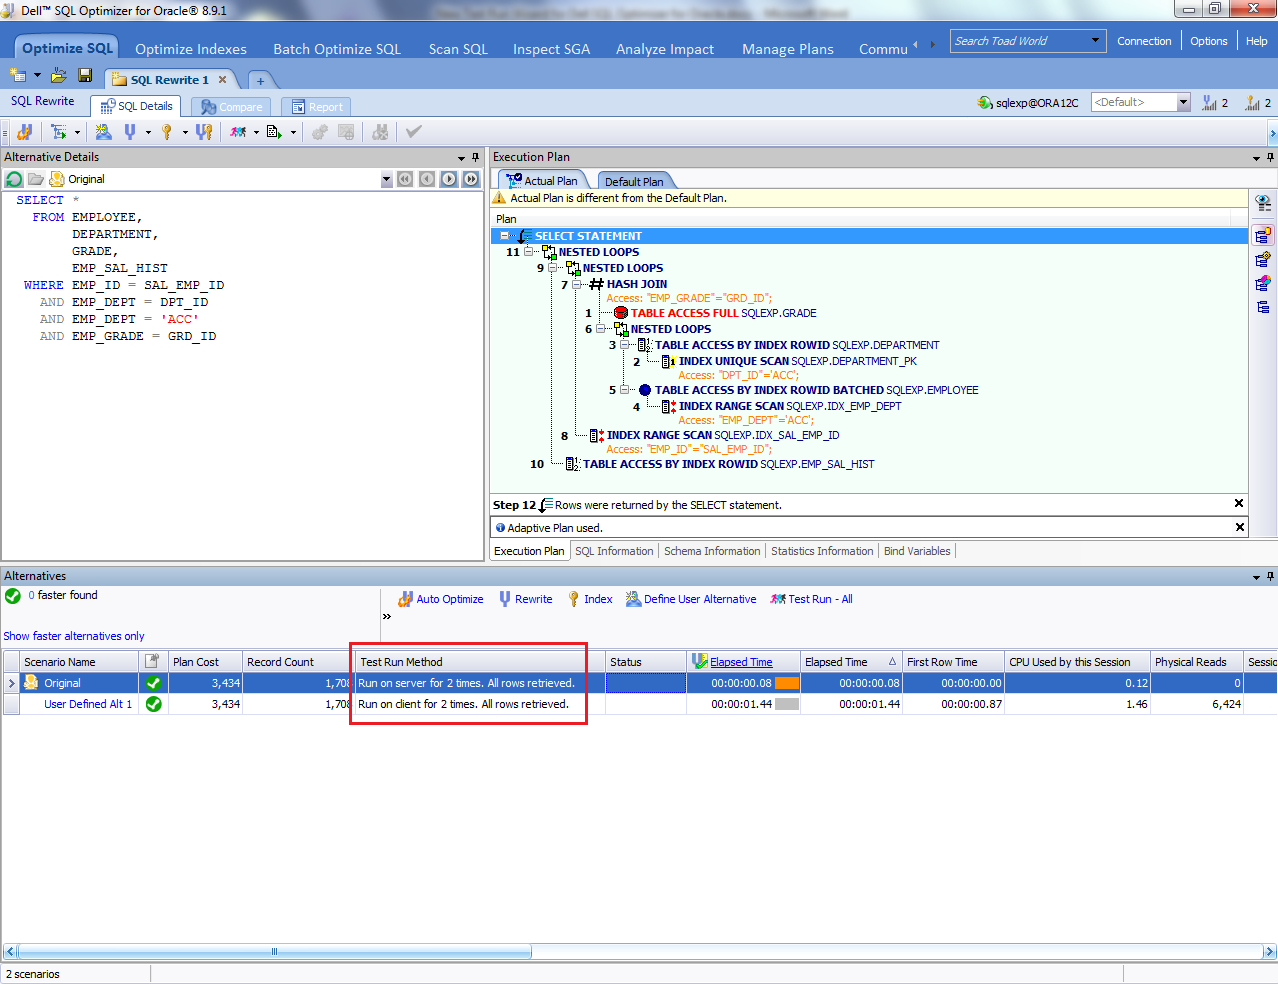Click the plan tree with number badge icon
Image resolution: width=1278 pixels, height=984 pixels.
[x=1263, y=236]
